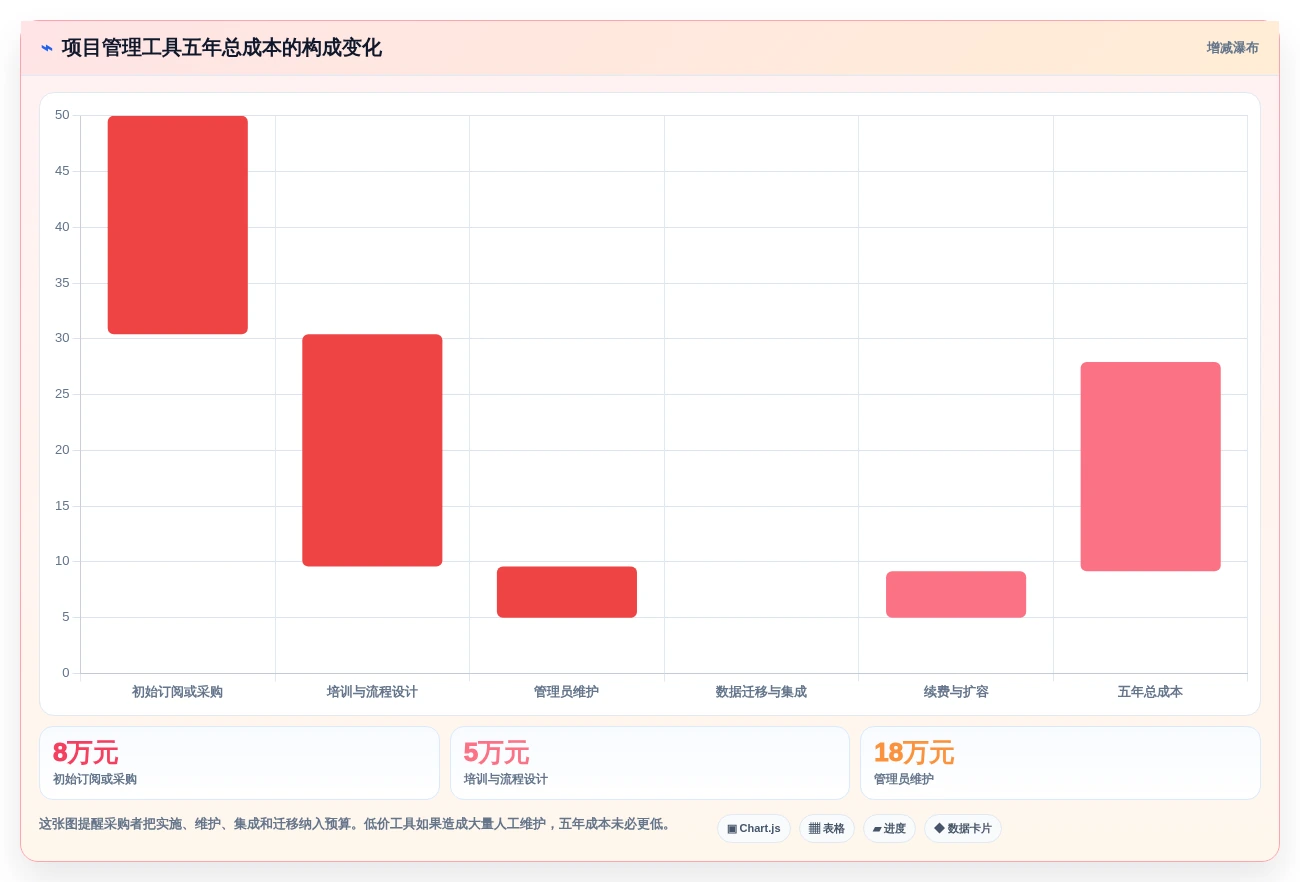Click the x-axis label 管理员维护
1300x882 pixels.
coord(567,692)
